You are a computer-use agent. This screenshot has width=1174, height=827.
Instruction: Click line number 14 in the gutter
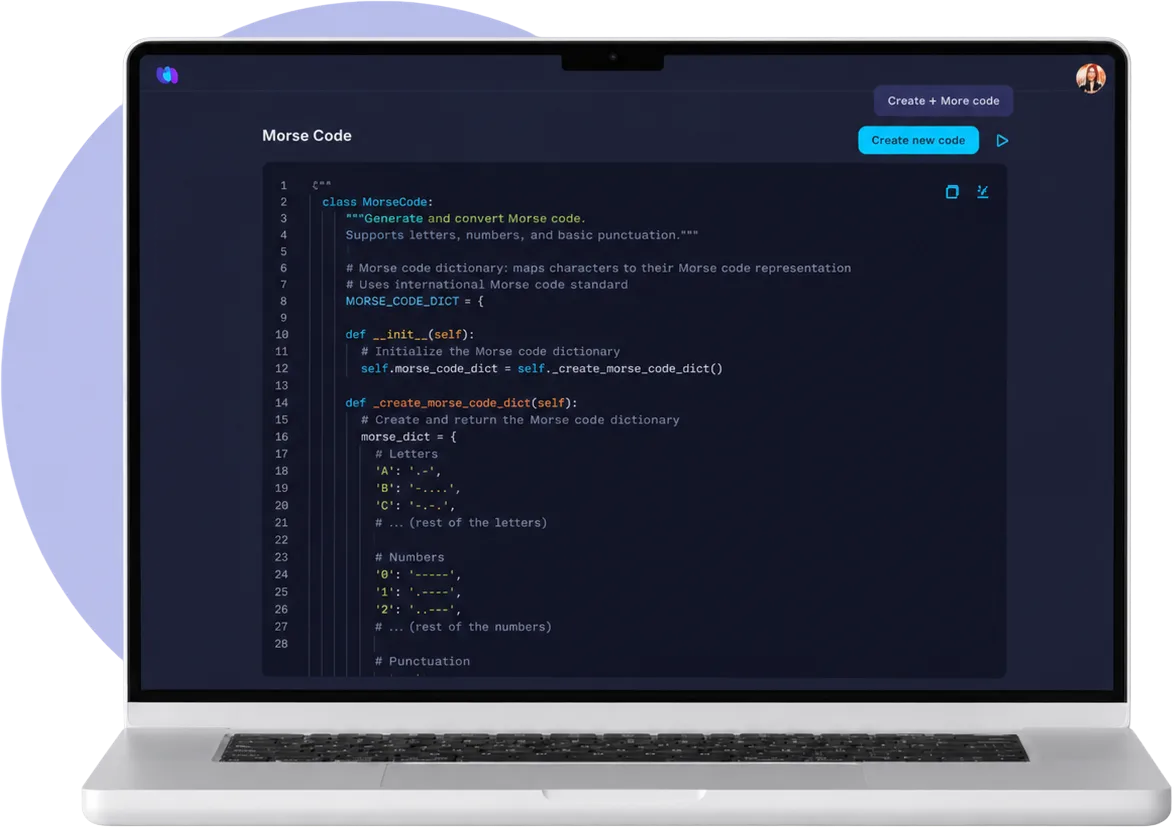[x=282, y=403]
